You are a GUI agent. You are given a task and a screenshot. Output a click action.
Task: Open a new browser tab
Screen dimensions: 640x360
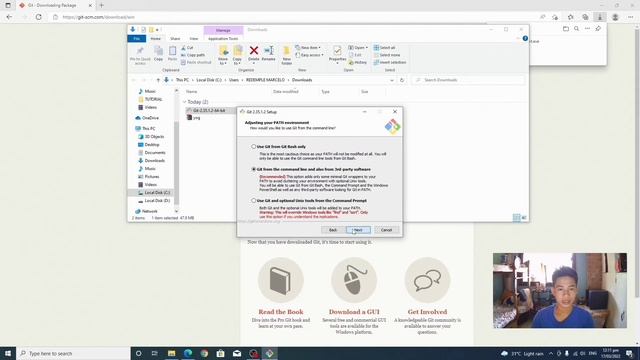[102, 5]
